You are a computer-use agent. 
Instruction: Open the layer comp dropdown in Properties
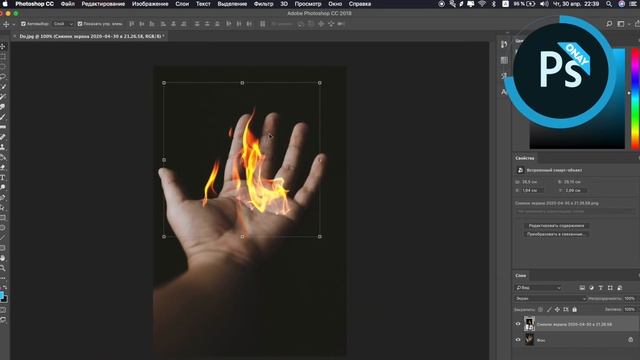click(x=576, y=211)
